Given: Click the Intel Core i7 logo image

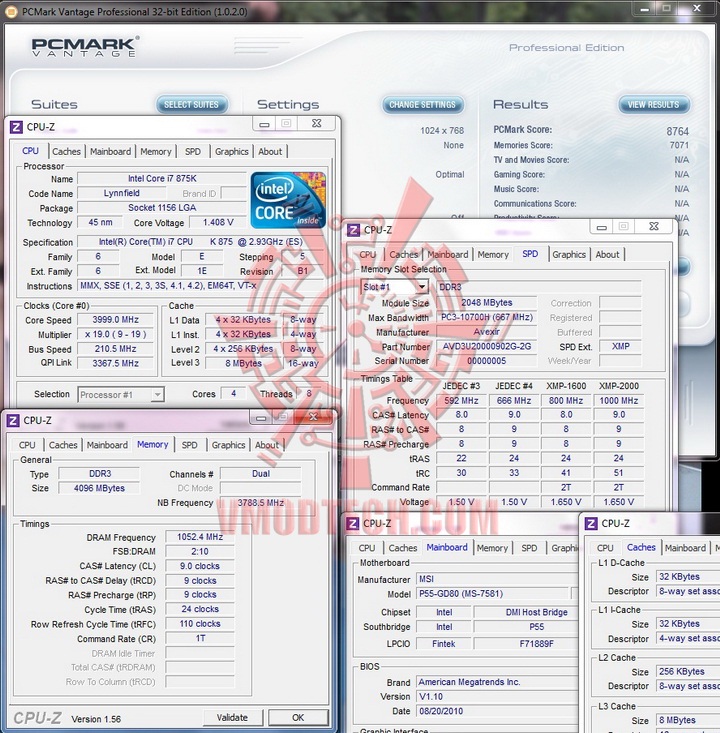Looking at the screenshot, I should pos(288,200).
